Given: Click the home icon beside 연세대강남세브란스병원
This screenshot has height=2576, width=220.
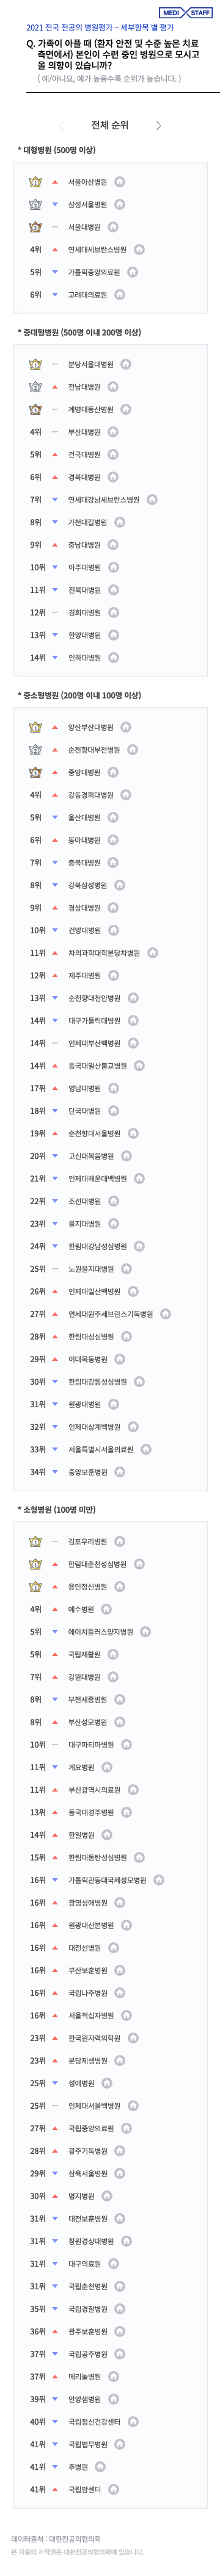Looking at the screenshot, I should pos(153,500).
